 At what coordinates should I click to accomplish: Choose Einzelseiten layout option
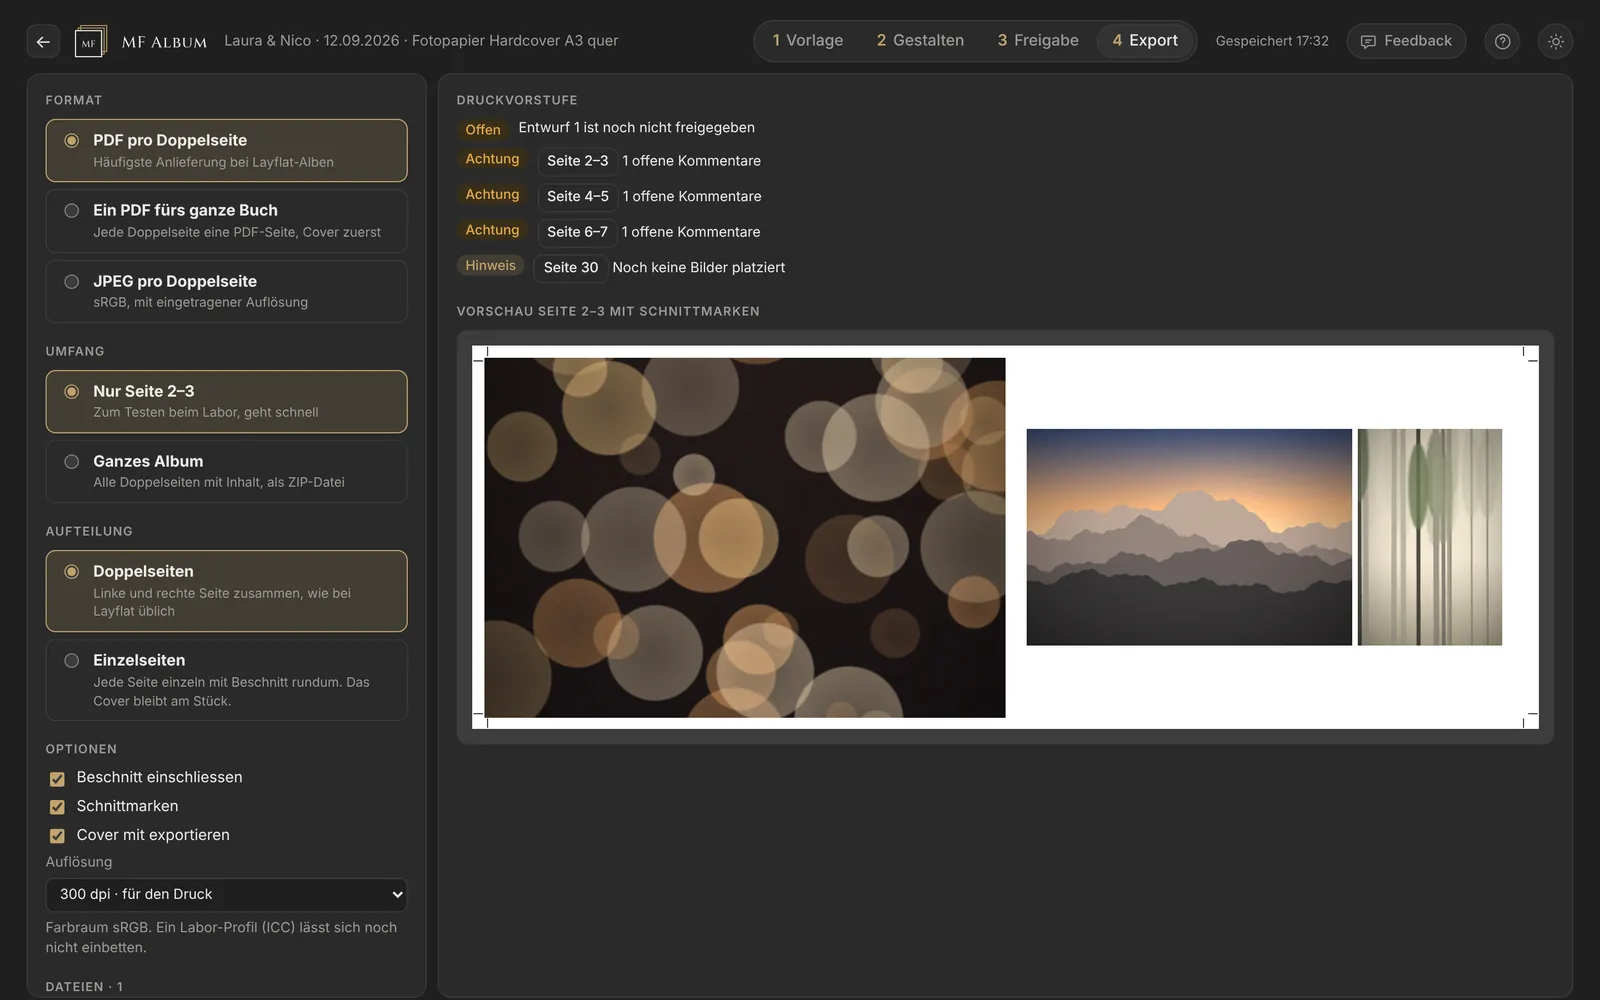pos(226,680)
